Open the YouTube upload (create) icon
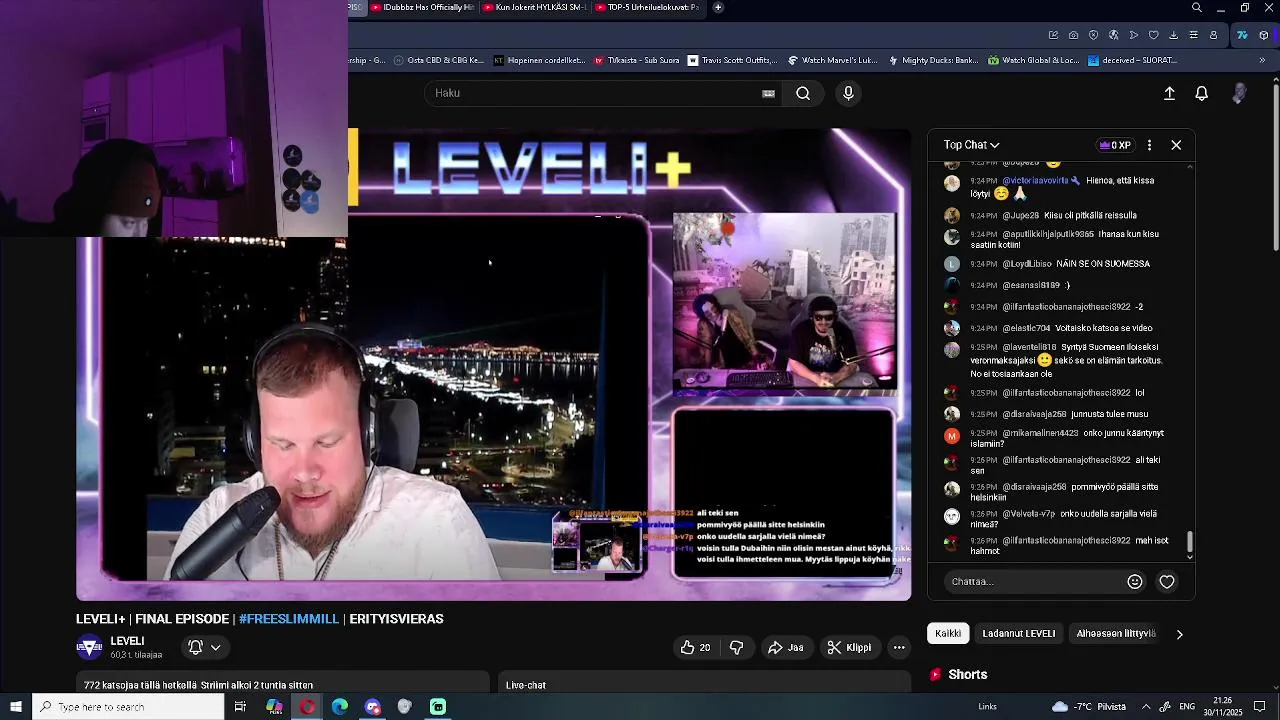This screenshot has height=720, width=1280. click(x=1169, y=93)
